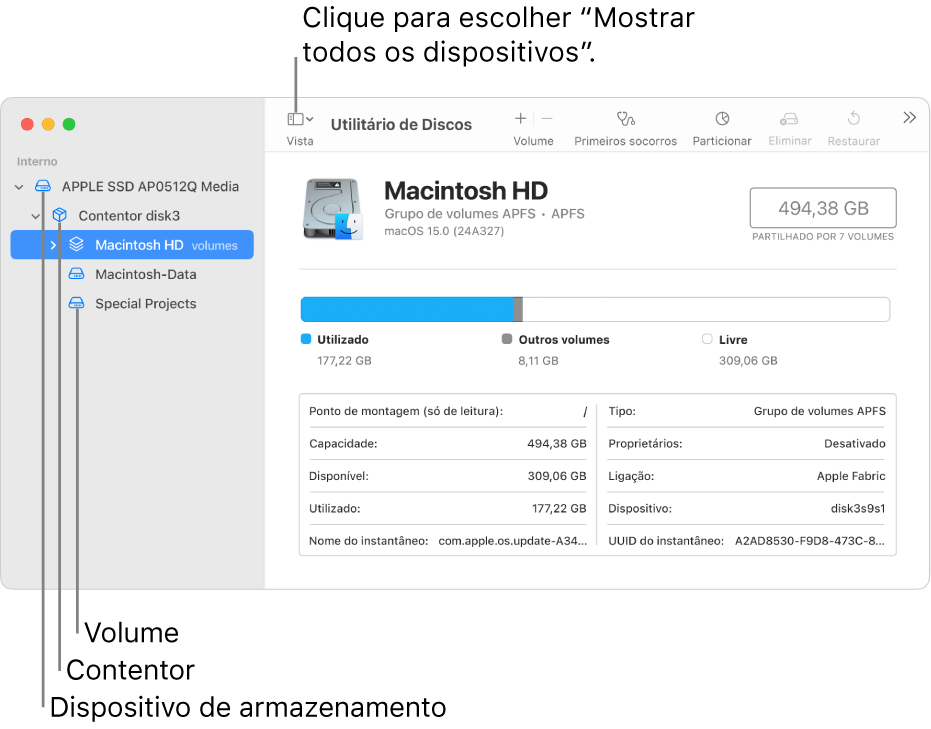Click the add volume plus icon
931x729 pixels.
coord(520,119)
